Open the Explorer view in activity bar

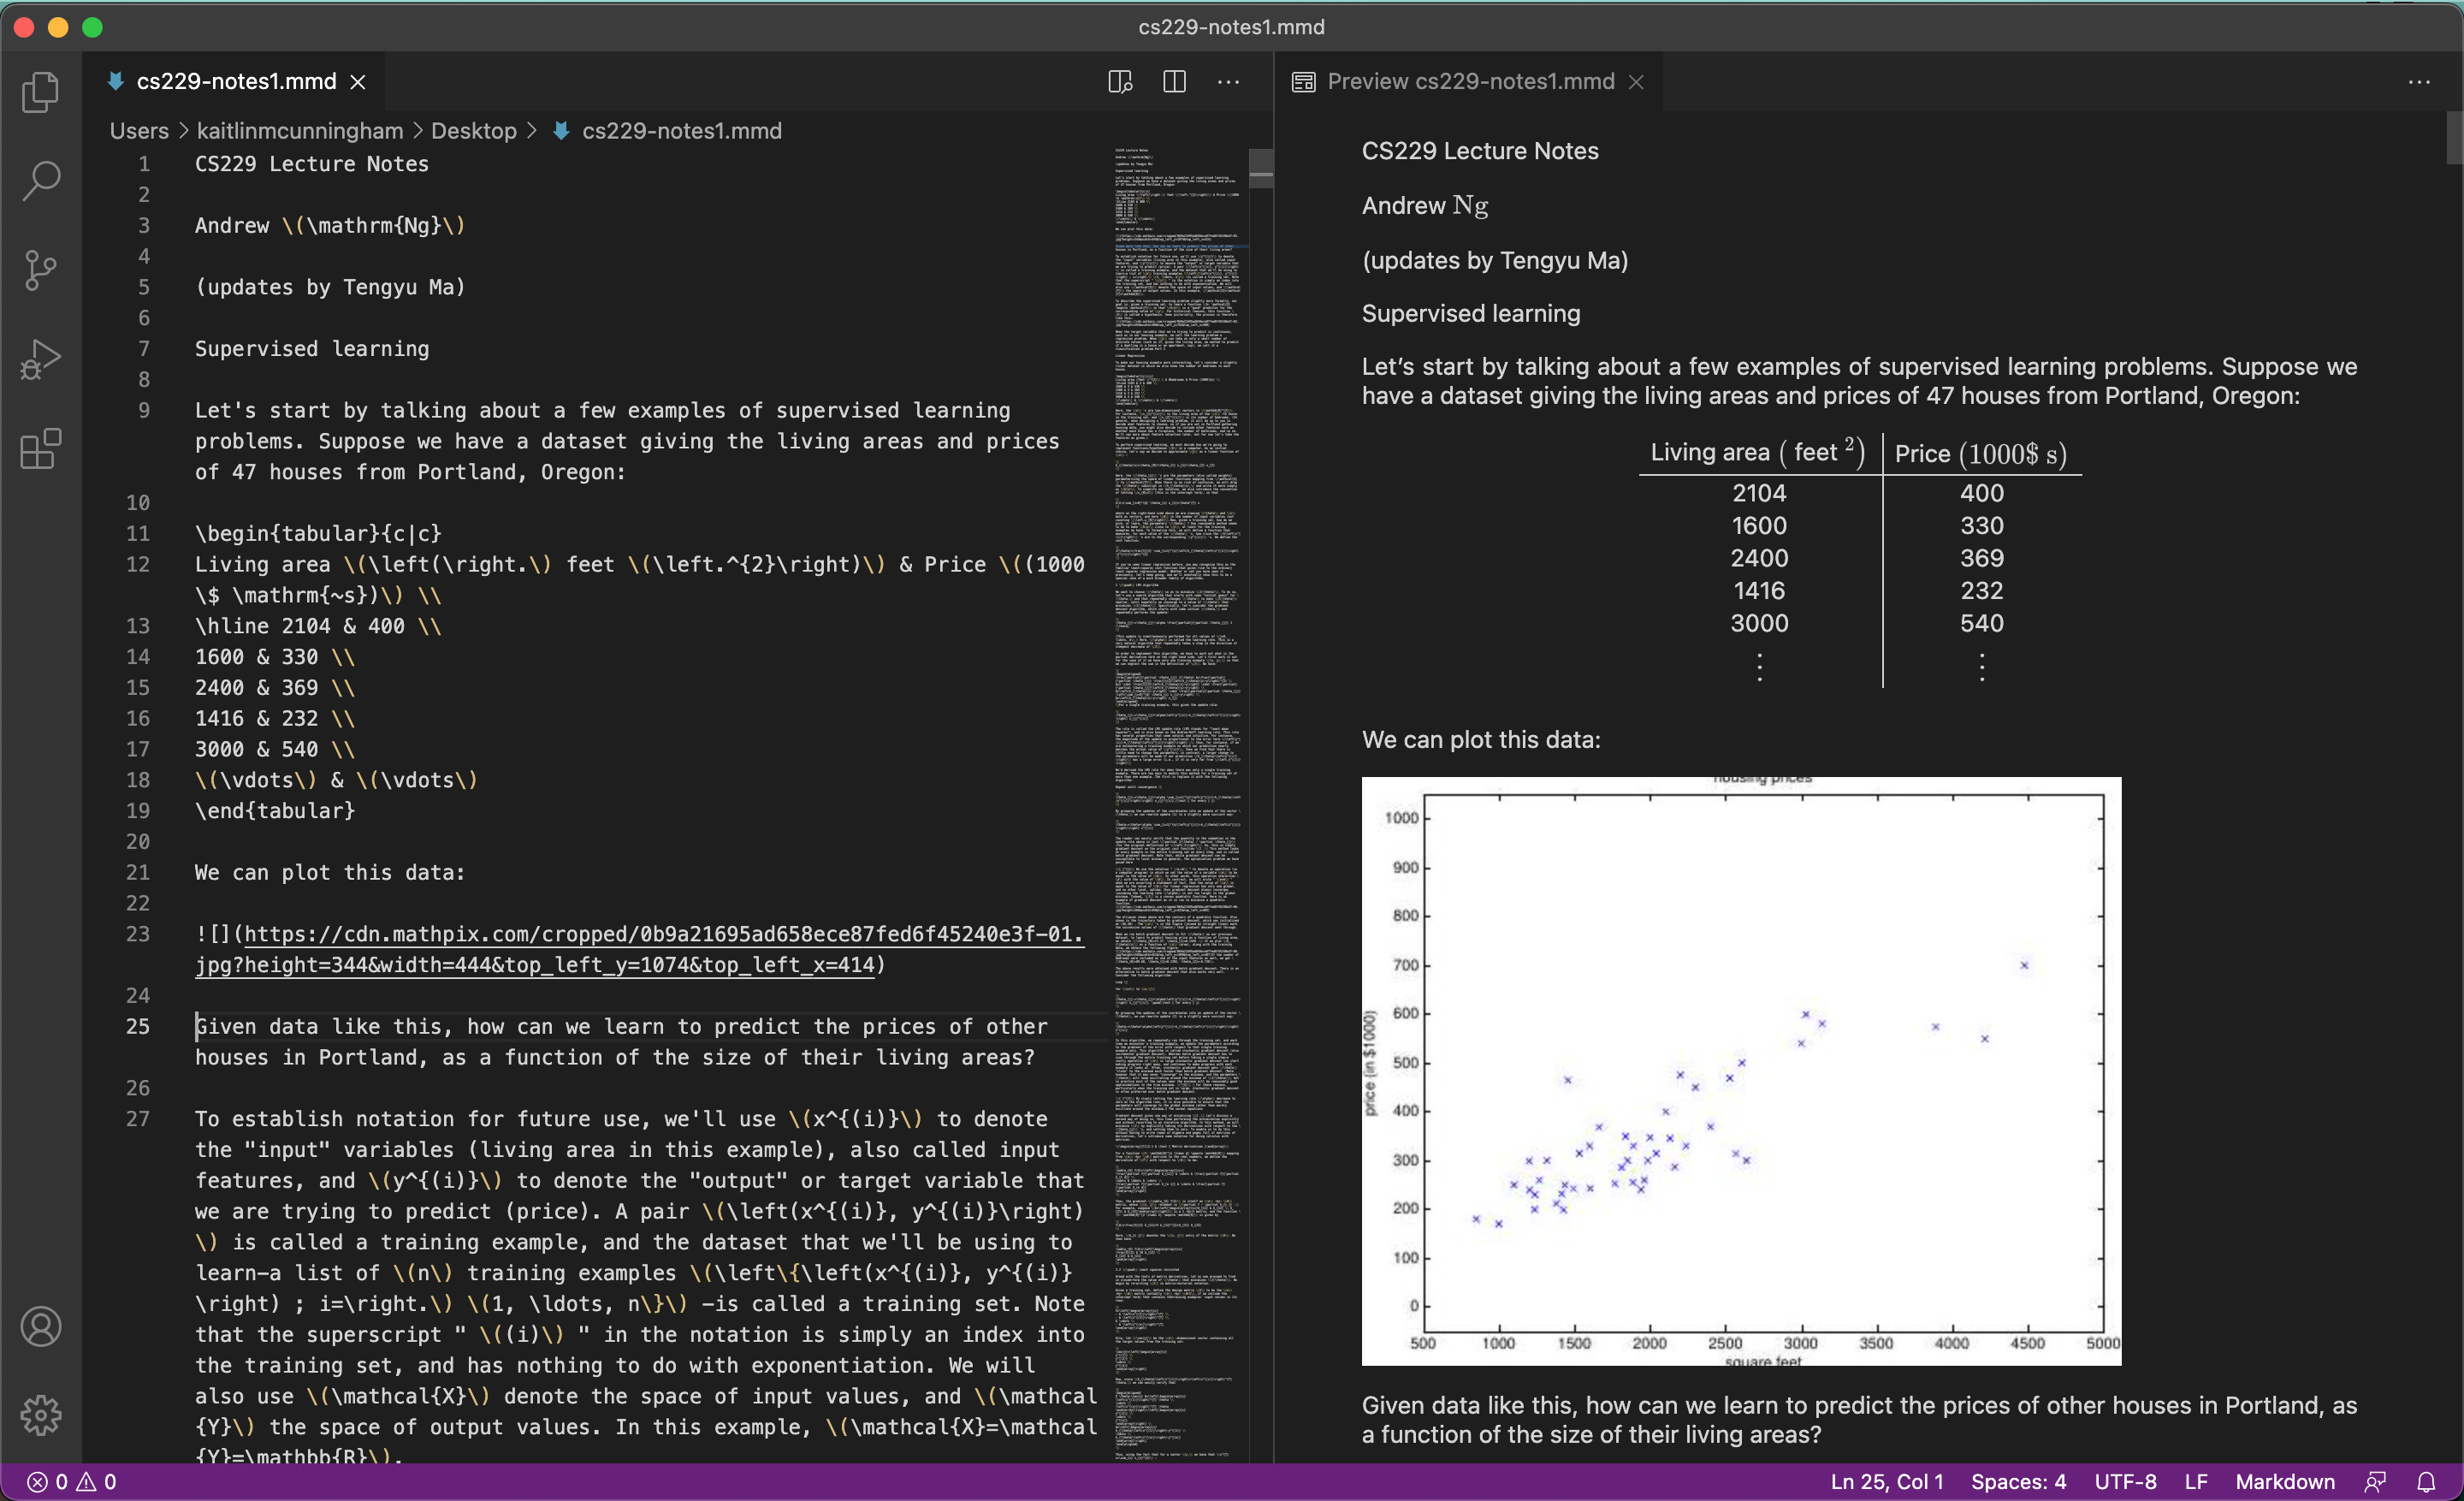pos(40,92)
